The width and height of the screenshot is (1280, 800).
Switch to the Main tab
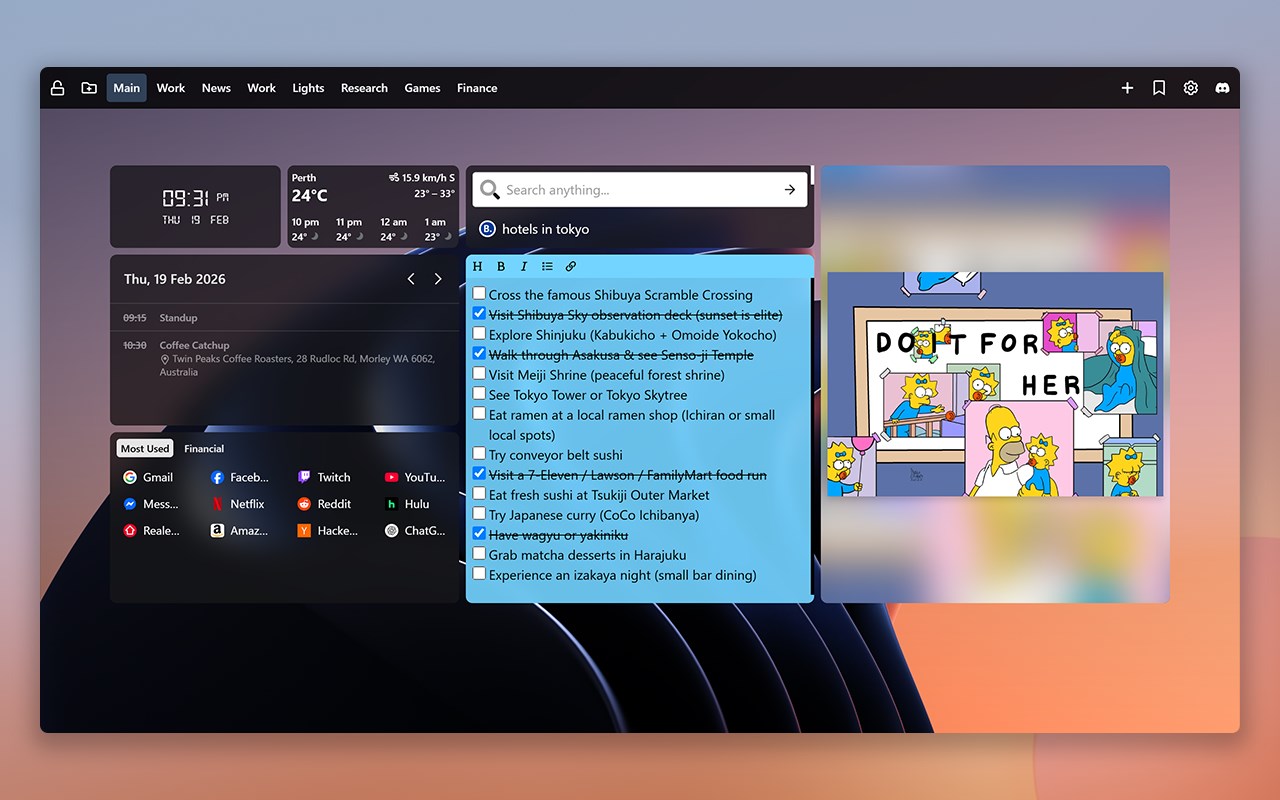coord(127,88)
